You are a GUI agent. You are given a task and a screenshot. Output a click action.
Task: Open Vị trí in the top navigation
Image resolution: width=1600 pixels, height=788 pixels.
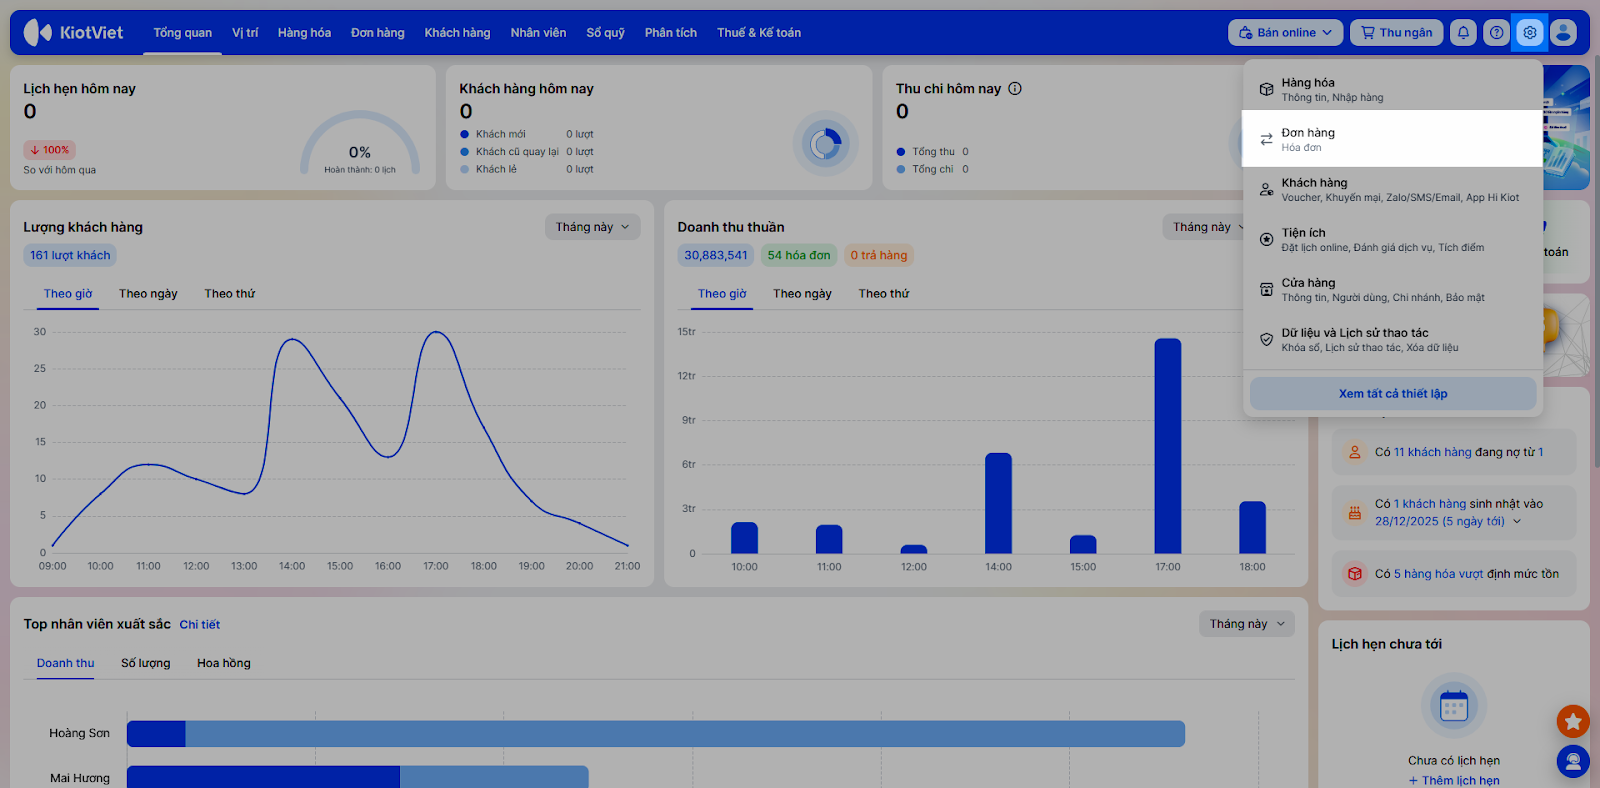coord(245,33)
